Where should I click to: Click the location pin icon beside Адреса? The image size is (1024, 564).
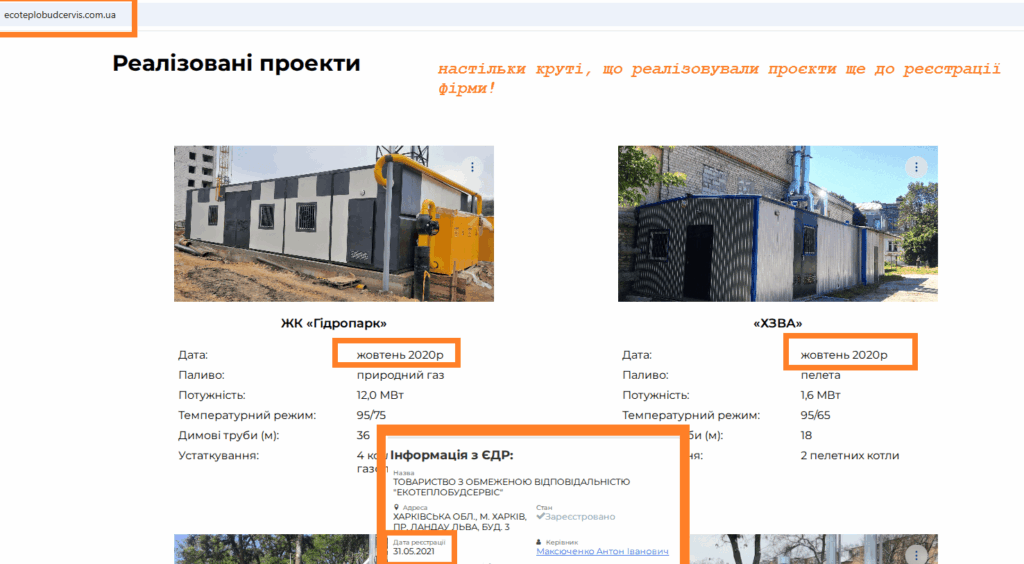(x=397, y=507)
